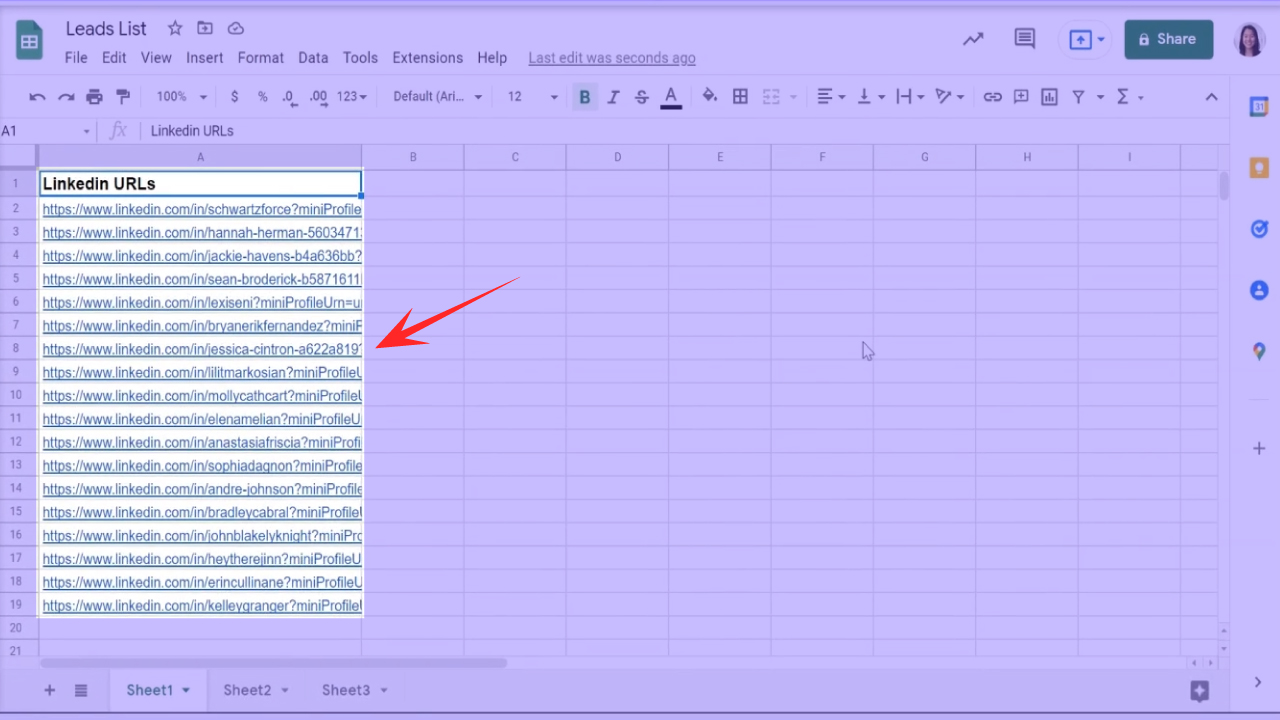1280x720 pixels.
Task: Open vertical align dropdown
Action: (871, 97)
